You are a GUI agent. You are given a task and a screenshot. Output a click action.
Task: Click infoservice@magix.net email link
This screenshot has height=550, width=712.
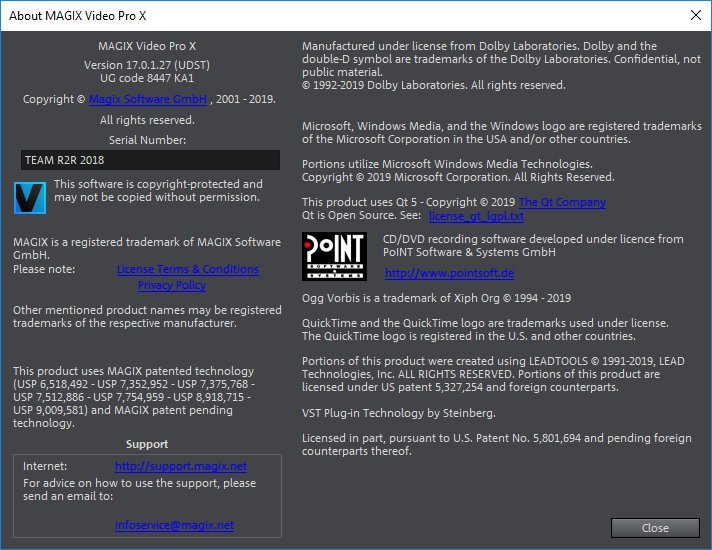(174, 525)
